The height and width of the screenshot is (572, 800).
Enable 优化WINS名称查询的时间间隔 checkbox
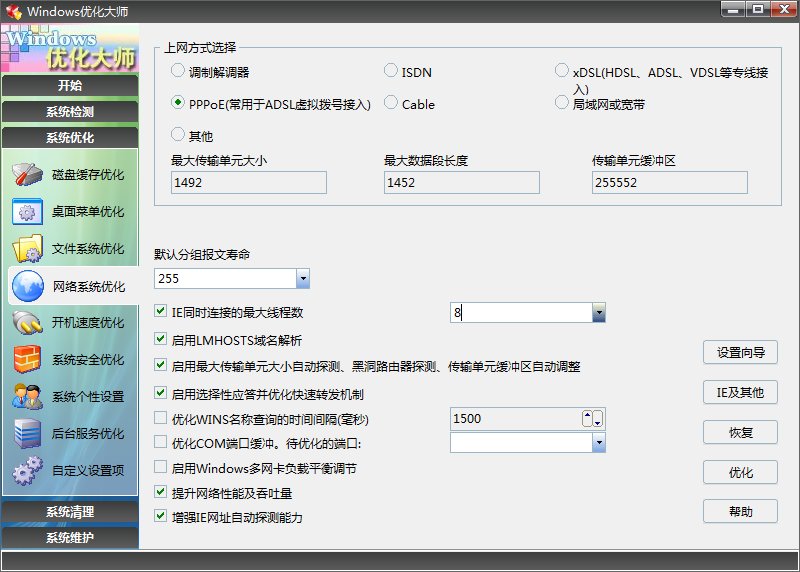(161, 418)
